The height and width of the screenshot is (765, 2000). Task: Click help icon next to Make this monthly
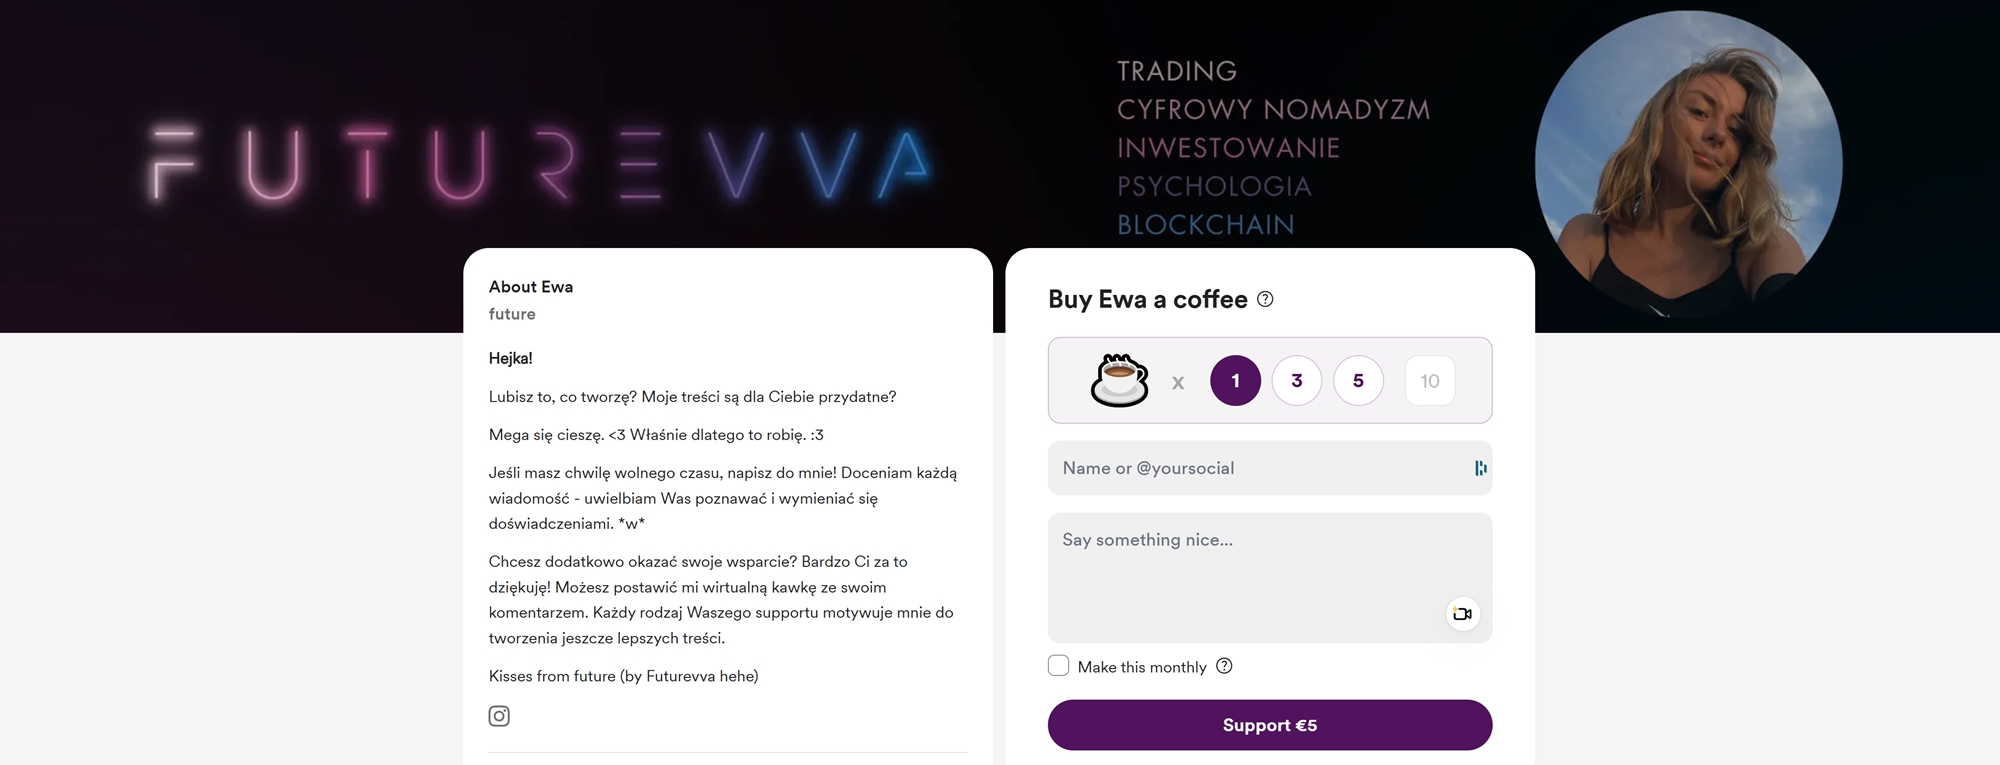click(1224, 666)
